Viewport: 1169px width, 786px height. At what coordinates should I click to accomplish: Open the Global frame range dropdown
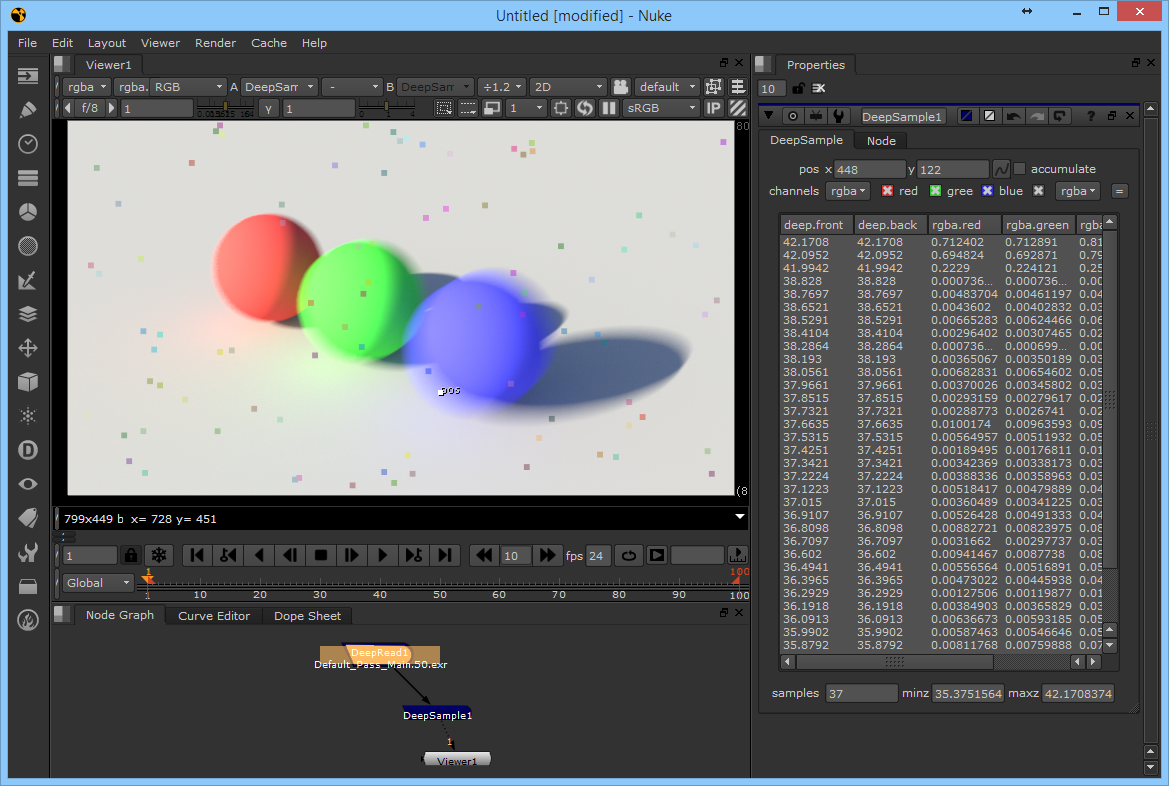pyautogui.click(x=98, y=583)
